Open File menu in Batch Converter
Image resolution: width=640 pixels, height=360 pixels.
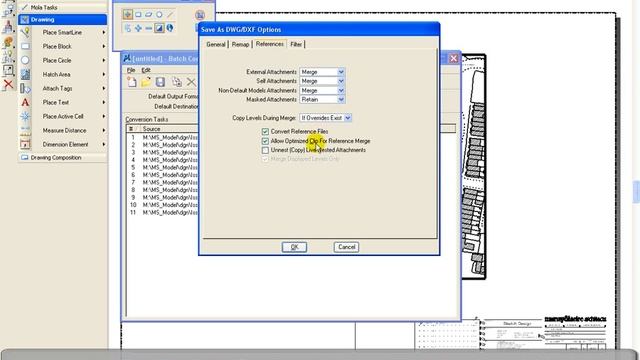(131, 70)
